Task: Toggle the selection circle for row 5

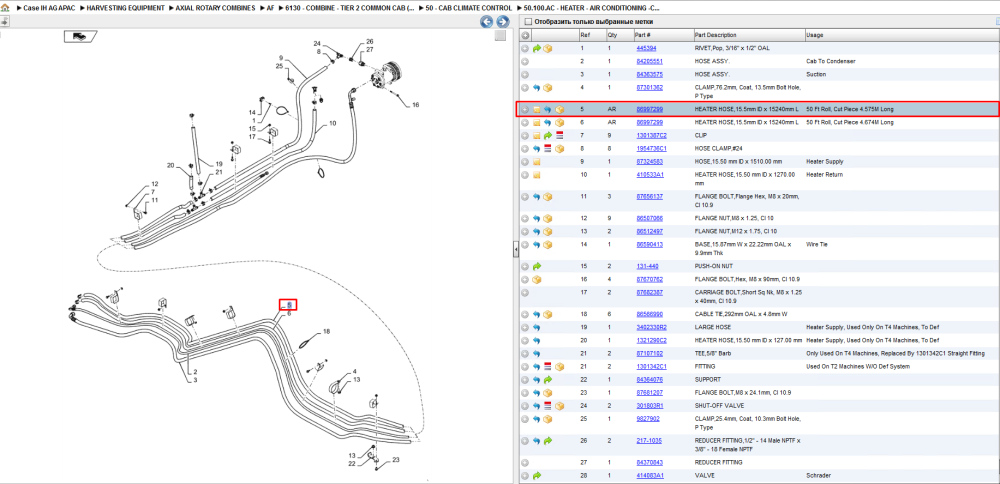Action: pos(526,110)
